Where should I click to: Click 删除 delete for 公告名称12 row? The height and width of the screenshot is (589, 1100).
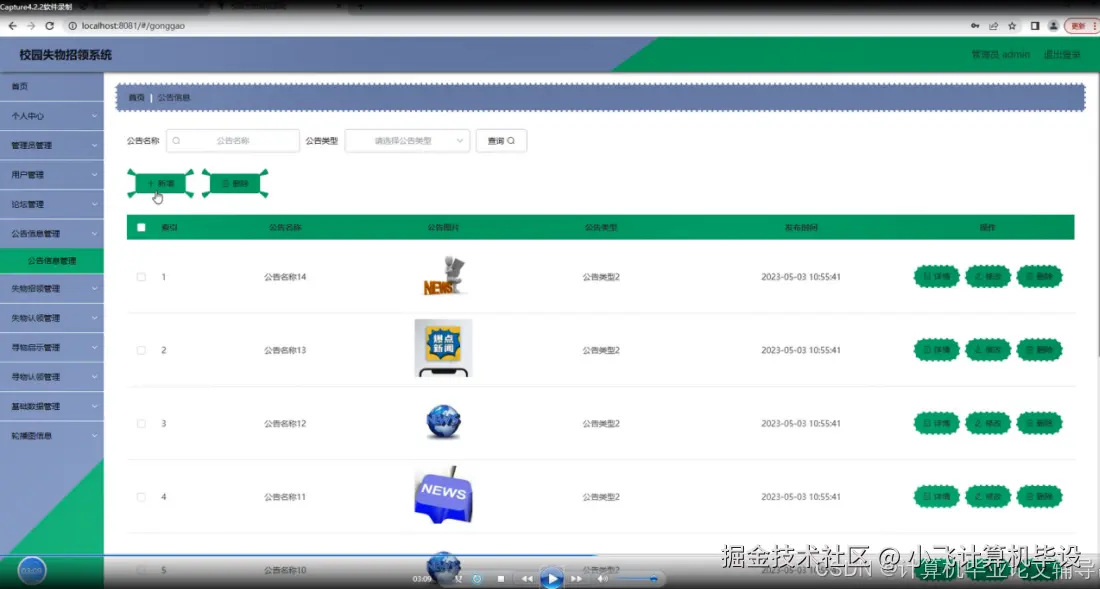coord(1040,423)
